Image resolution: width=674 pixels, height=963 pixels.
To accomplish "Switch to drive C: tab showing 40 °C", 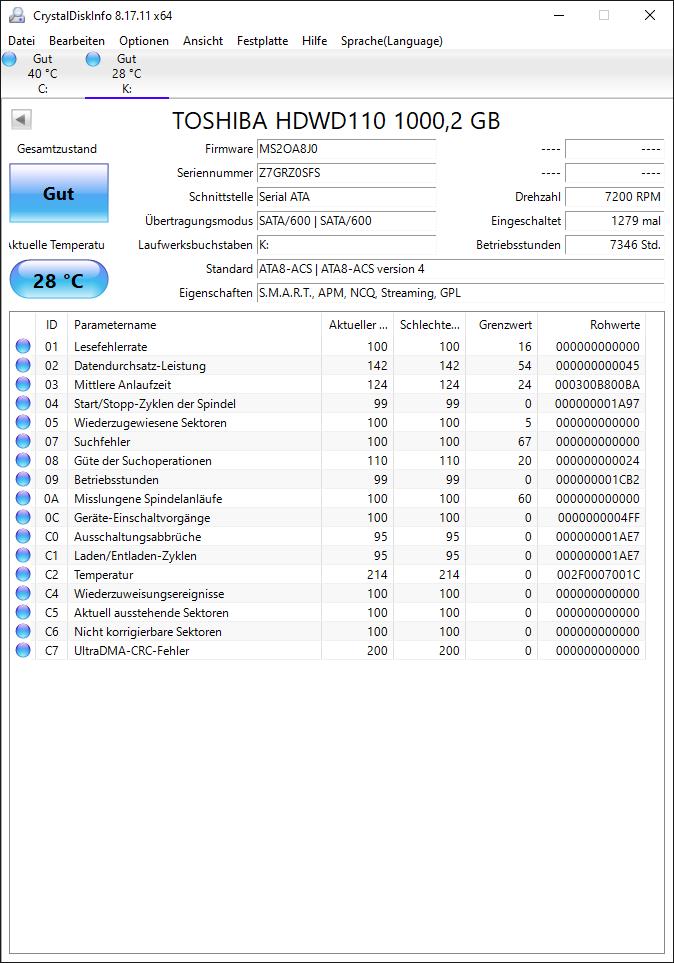I will pyautogui.click(x=42, y=73).
